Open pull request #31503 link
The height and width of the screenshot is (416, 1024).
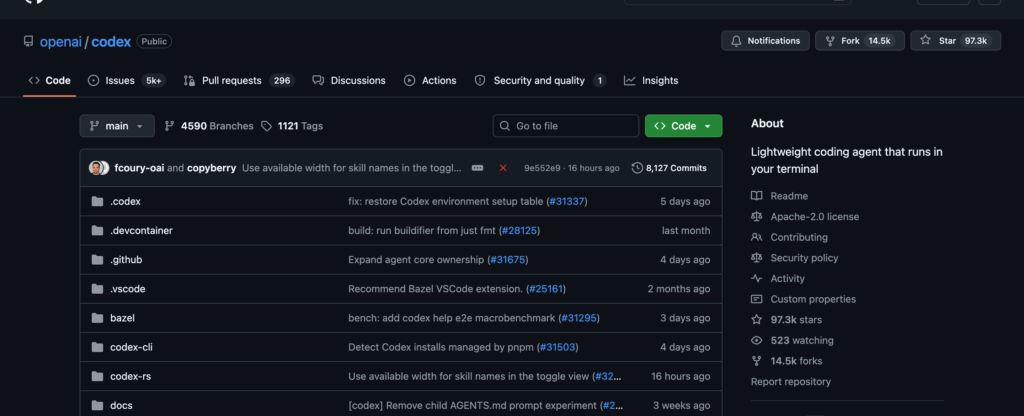tap(558, 347)
